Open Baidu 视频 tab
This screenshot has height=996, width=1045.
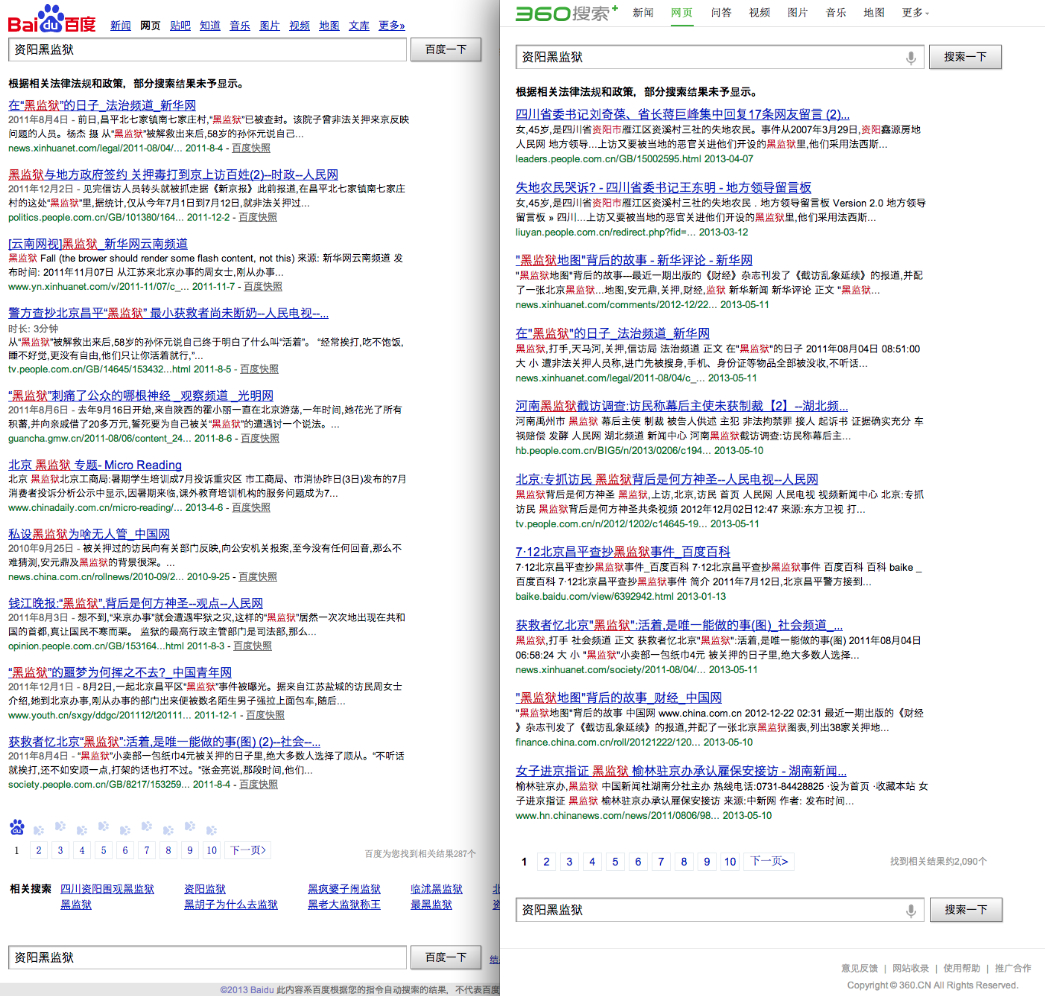click(x=300, y=25)
